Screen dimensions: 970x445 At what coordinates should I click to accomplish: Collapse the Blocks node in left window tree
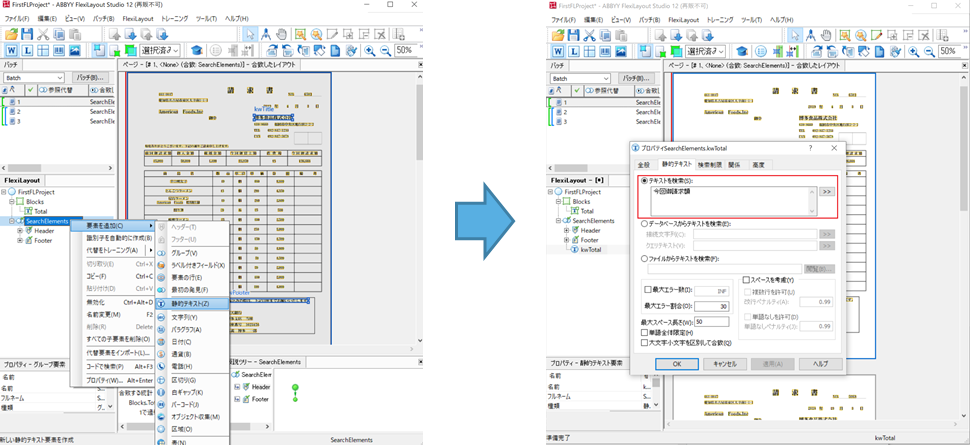click(x=11, y=202)
